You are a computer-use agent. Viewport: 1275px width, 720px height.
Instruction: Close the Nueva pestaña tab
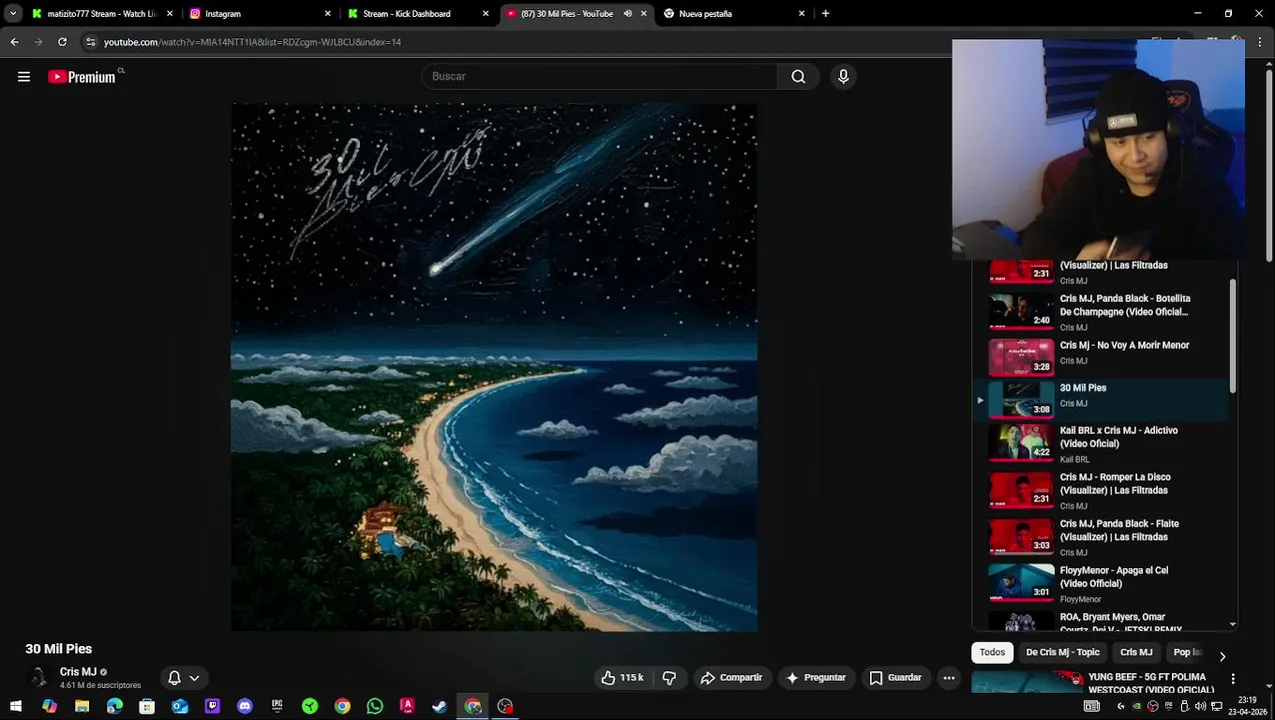tap(801, 13)
